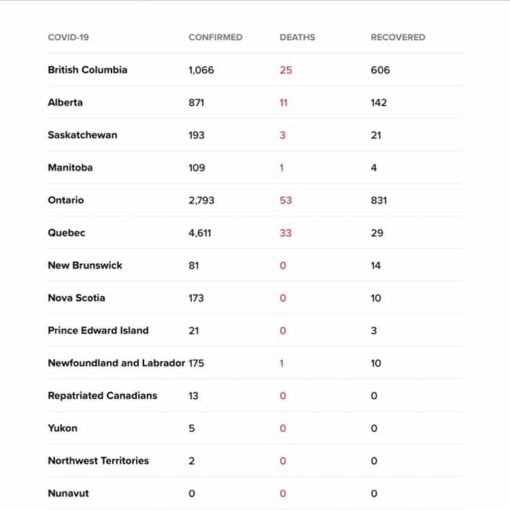The width and height of the screenshot is (510, 510).
Task: Click Ontario confirmed count 2,793
Action: point(201,200)
